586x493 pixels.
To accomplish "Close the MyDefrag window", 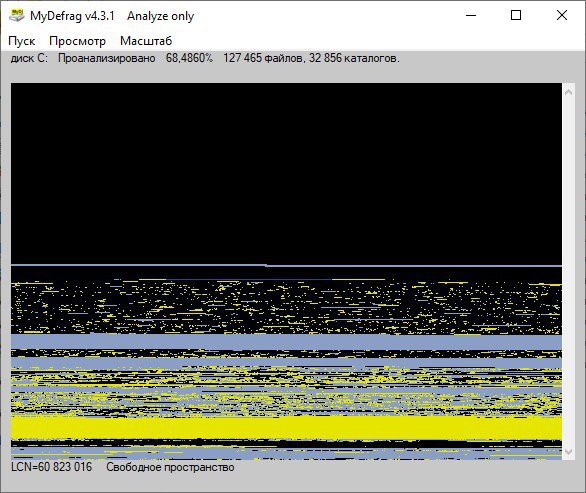I will click(562, 15).
